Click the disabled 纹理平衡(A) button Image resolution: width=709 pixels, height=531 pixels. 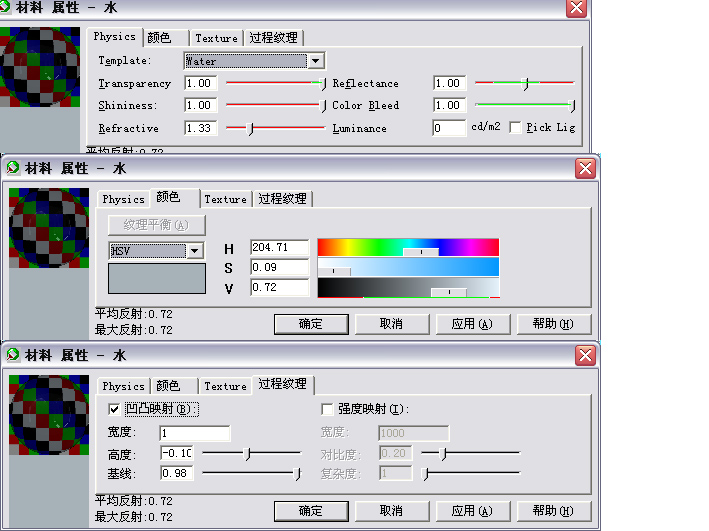click(156, 225)
